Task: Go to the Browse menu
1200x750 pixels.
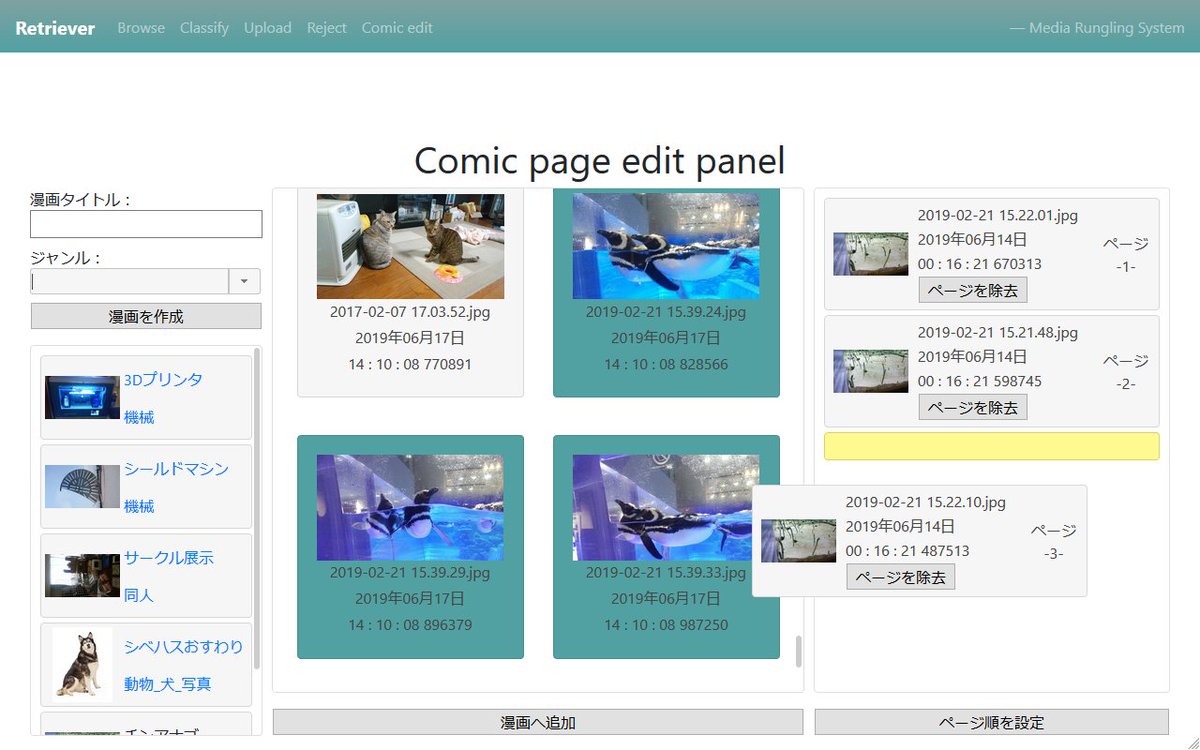Action: pos(141,28)
